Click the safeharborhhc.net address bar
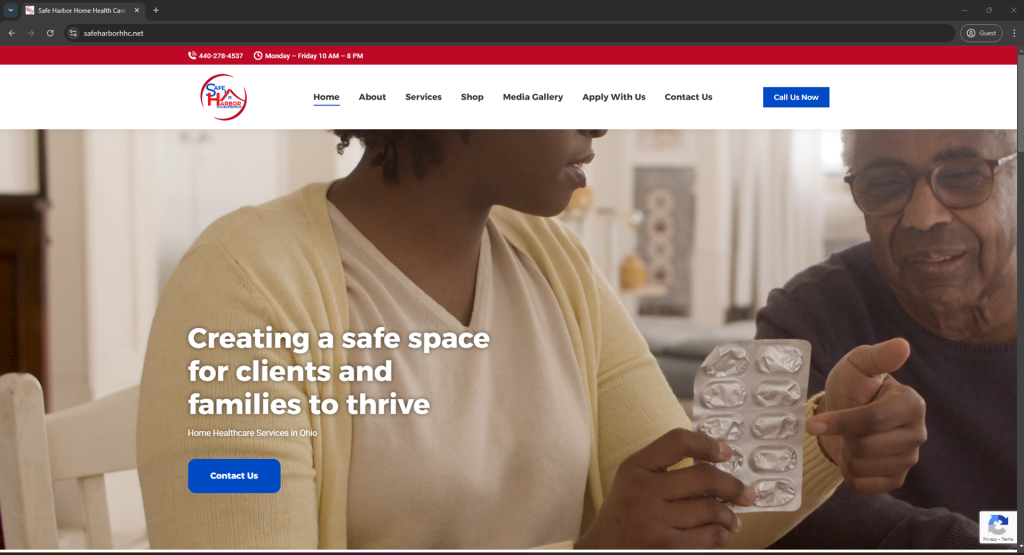 point(509,33)
